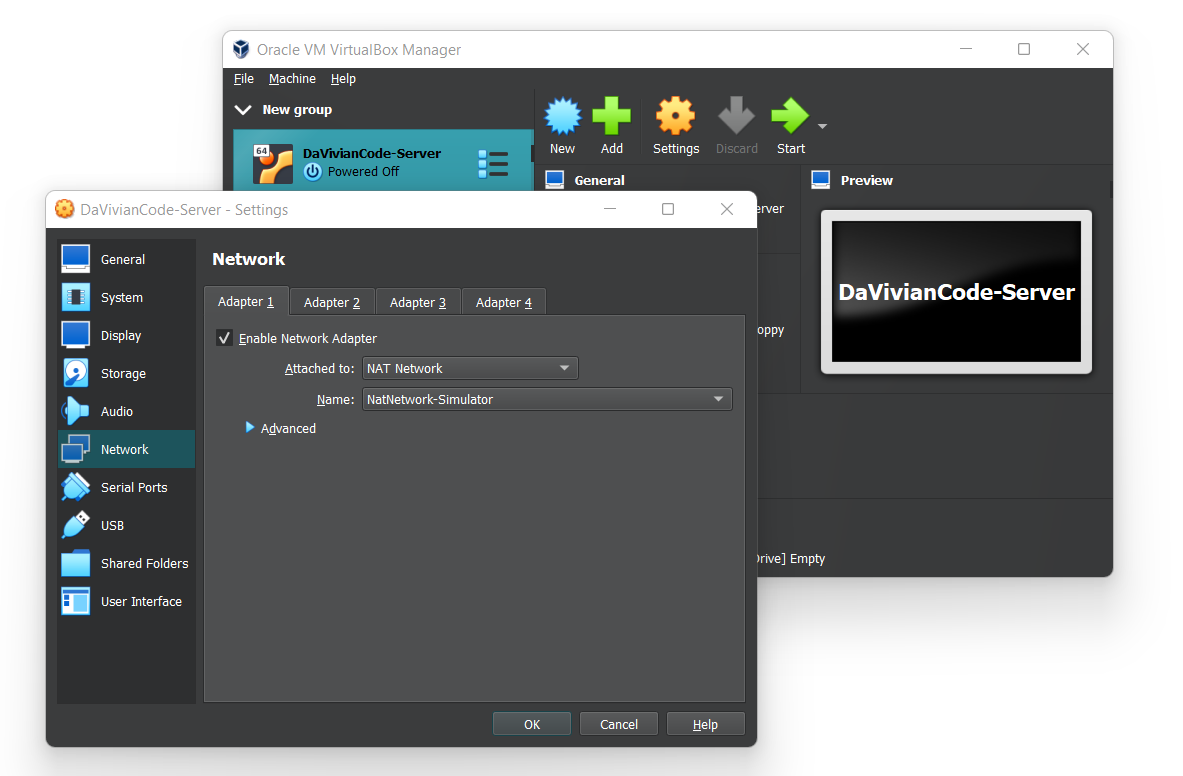This screenshot has width=1183, height=776.
Task: Maximize the Settings dialog window
Action: [668, 209]
